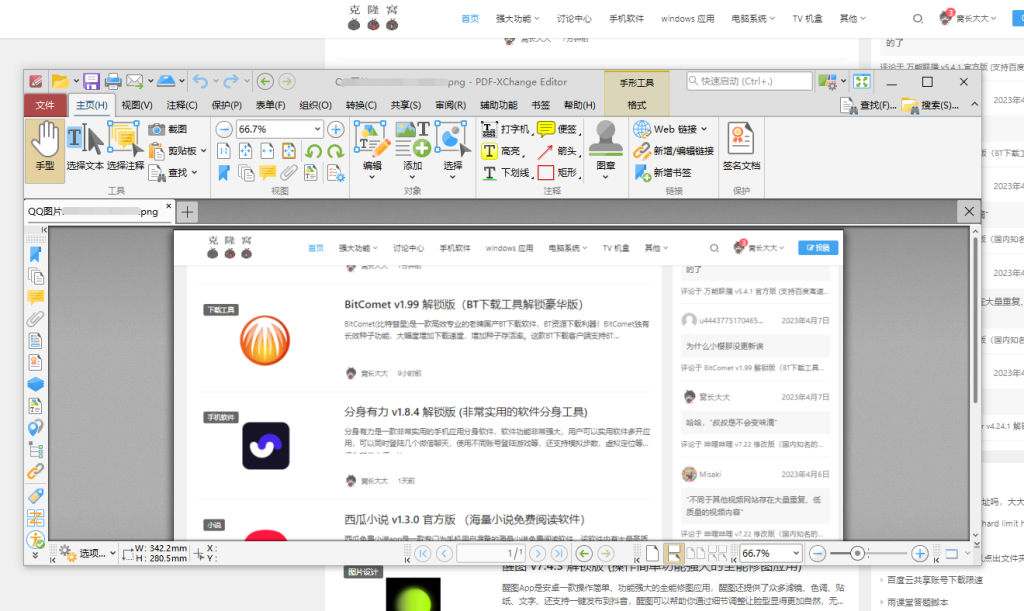Click page number field 1/1
The image size is (1024, 611).
click(x=490, y=554)
